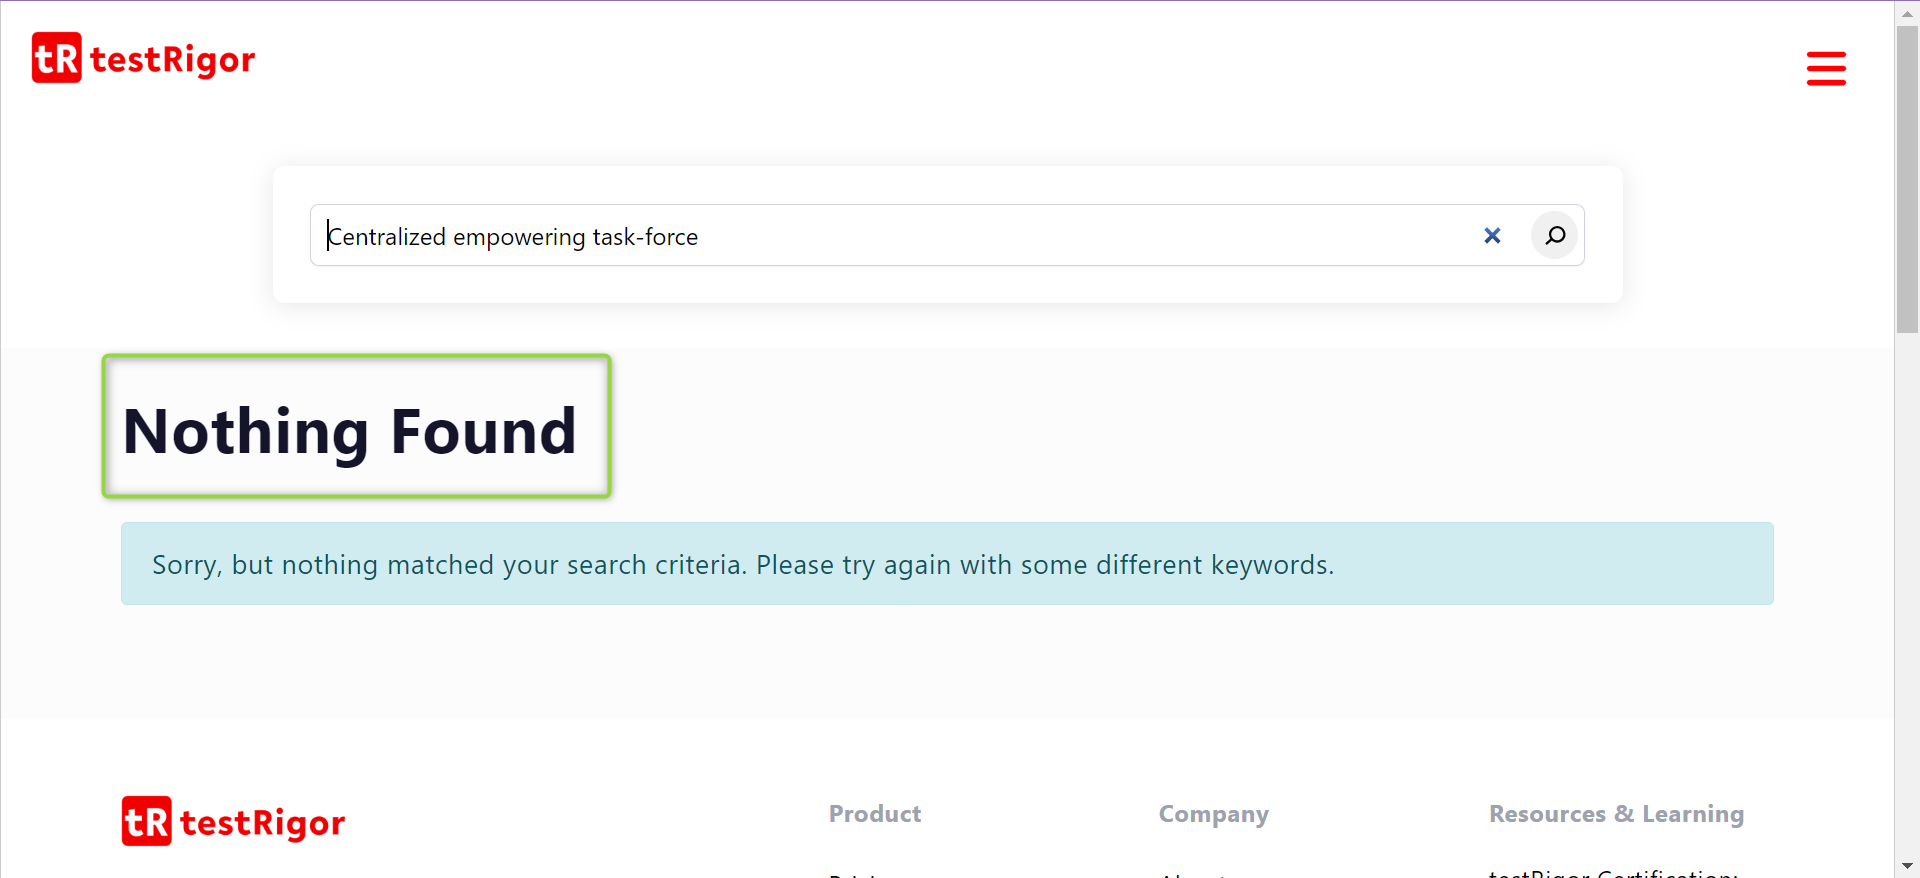Select the Resources & Learning footer heading

pyautogui.click(x=1615, y=814)
